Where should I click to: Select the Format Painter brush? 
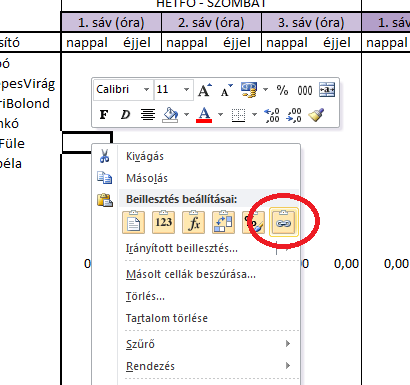(x=316, y=115)
